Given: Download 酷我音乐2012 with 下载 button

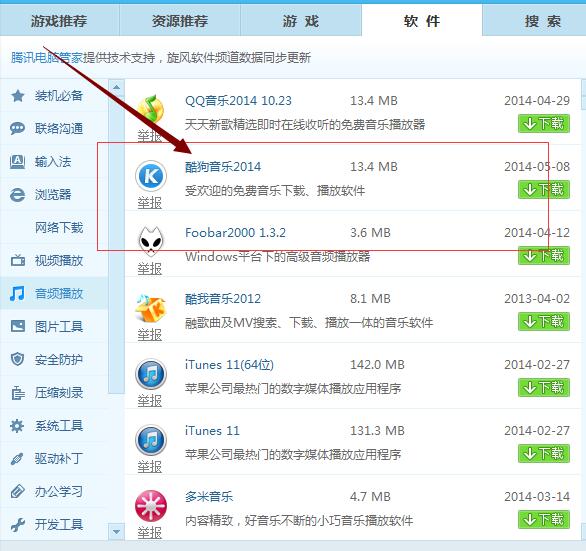Looking at the screenshot, I should pyautogui.click(x=544, y=321).
